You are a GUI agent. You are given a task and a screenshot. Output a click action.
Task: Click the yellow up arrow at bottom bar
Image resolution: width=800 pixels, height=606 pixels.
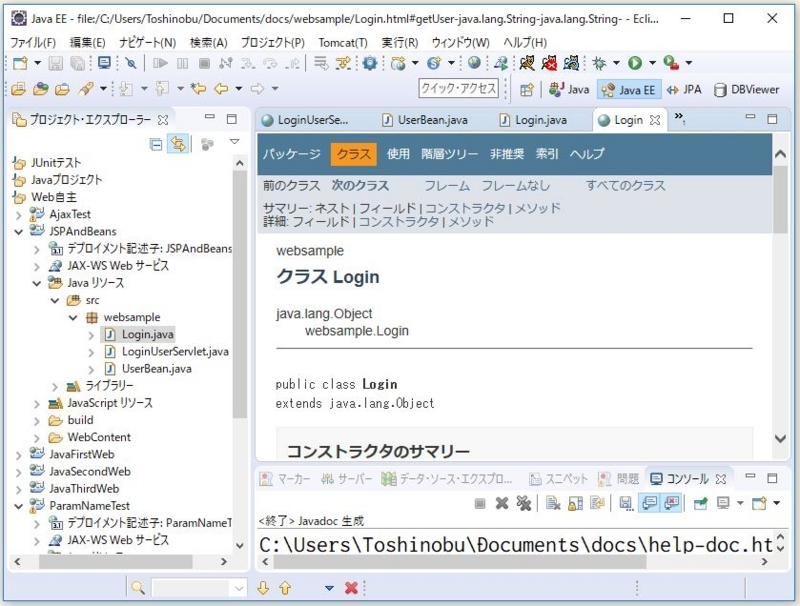click(285, 588)
